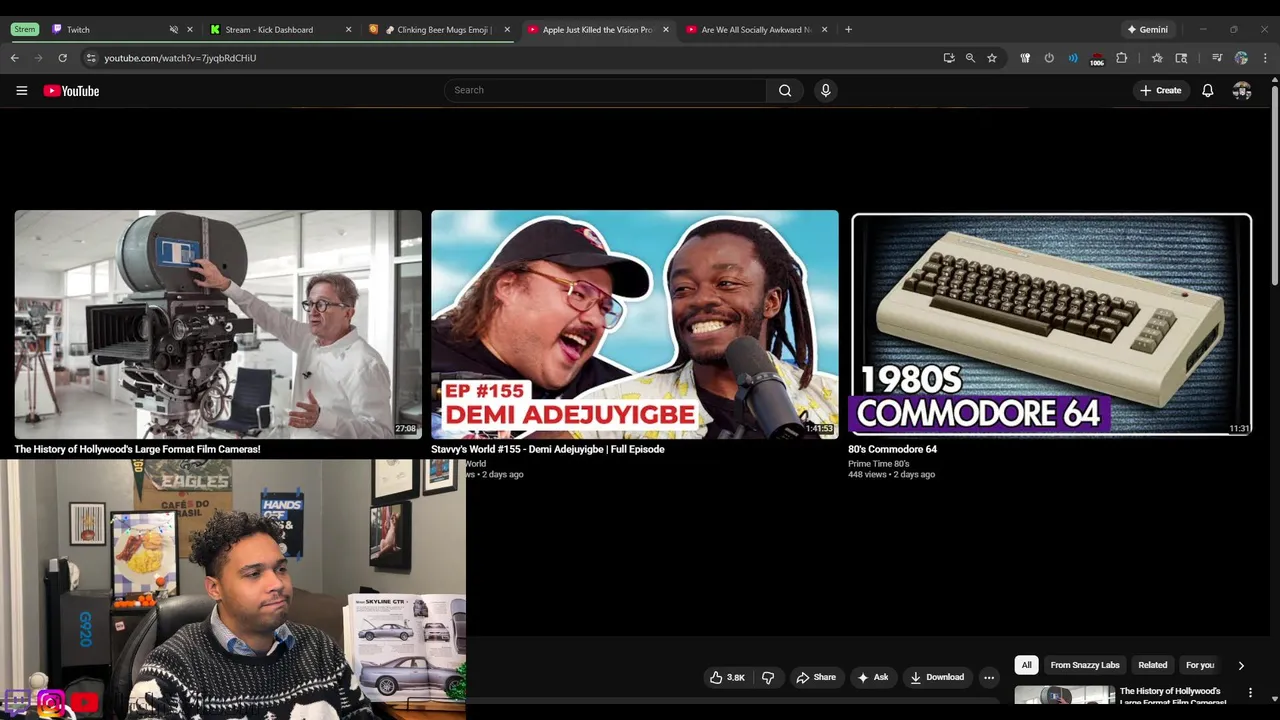The image size is (1280, 720).
Task: Like the video with 3.8K likes
Action: point(727,677)
